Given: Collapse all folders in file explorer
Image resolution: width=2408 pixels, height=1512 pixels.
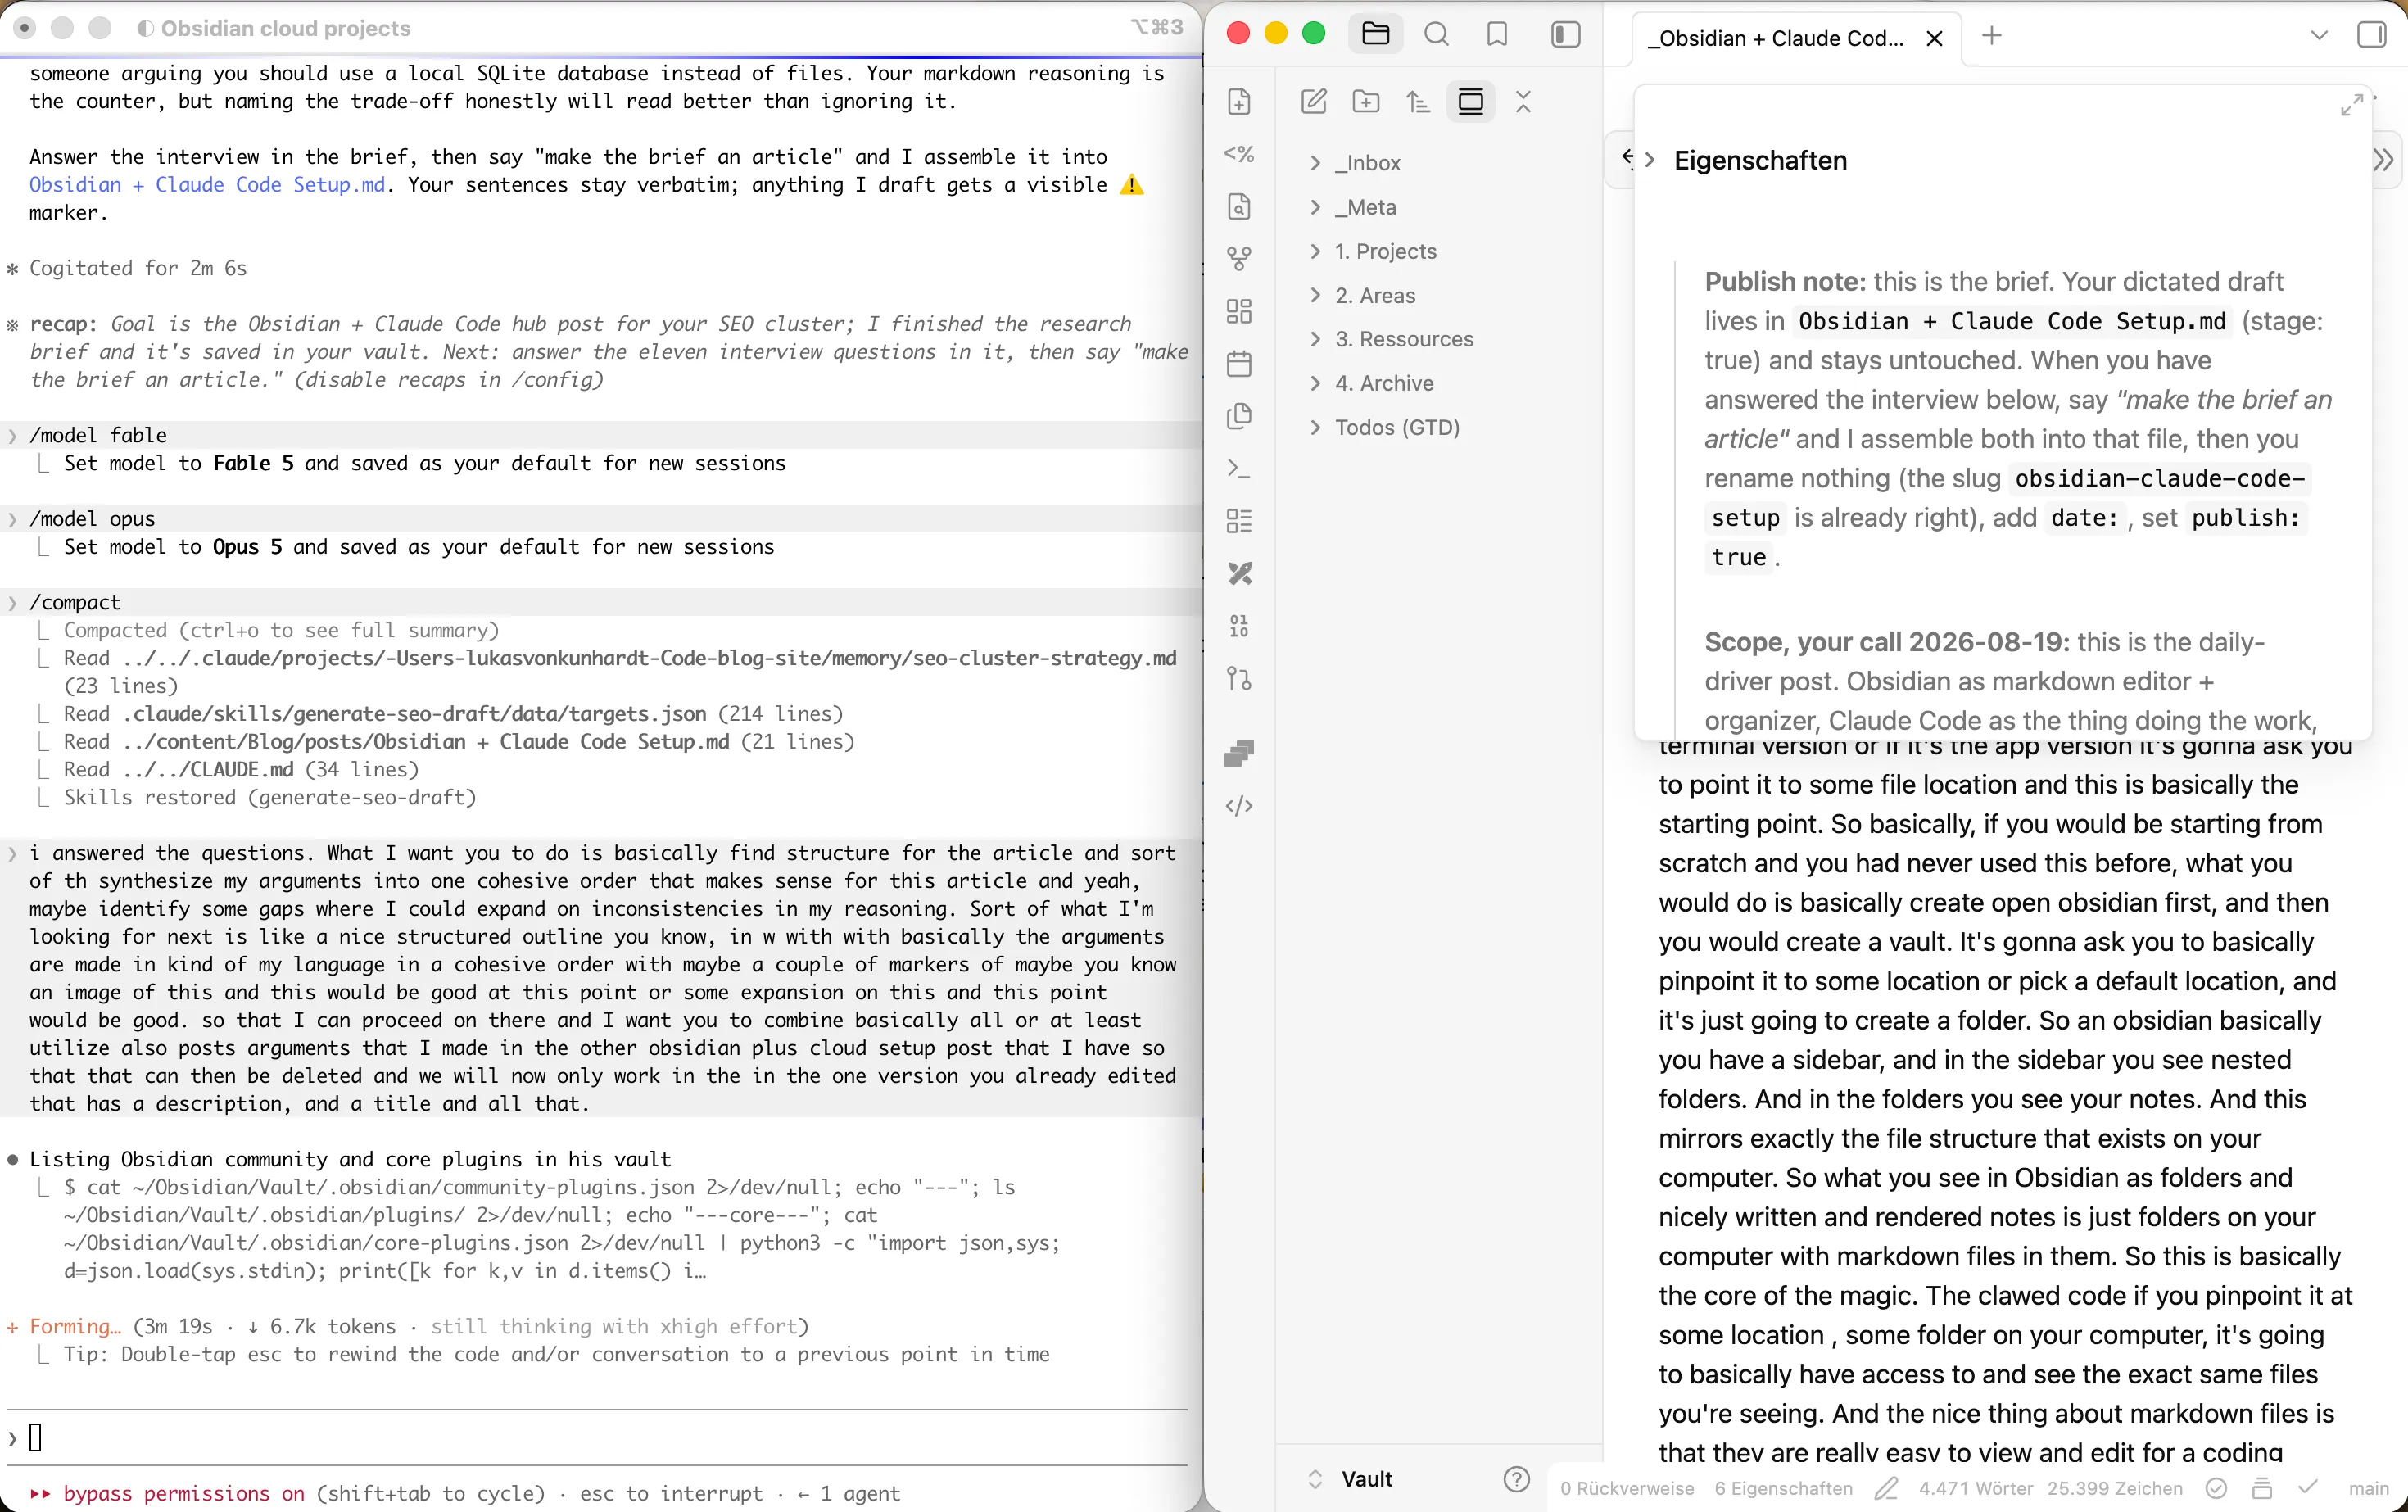Looking at the screenshot, I should (x=1523, y=101).
